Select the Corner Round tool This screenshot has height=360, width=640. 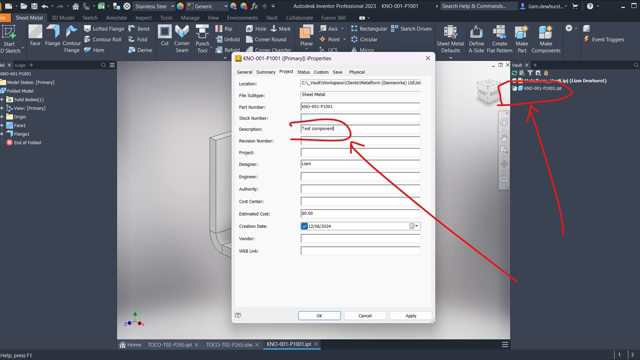coord(266,39)
